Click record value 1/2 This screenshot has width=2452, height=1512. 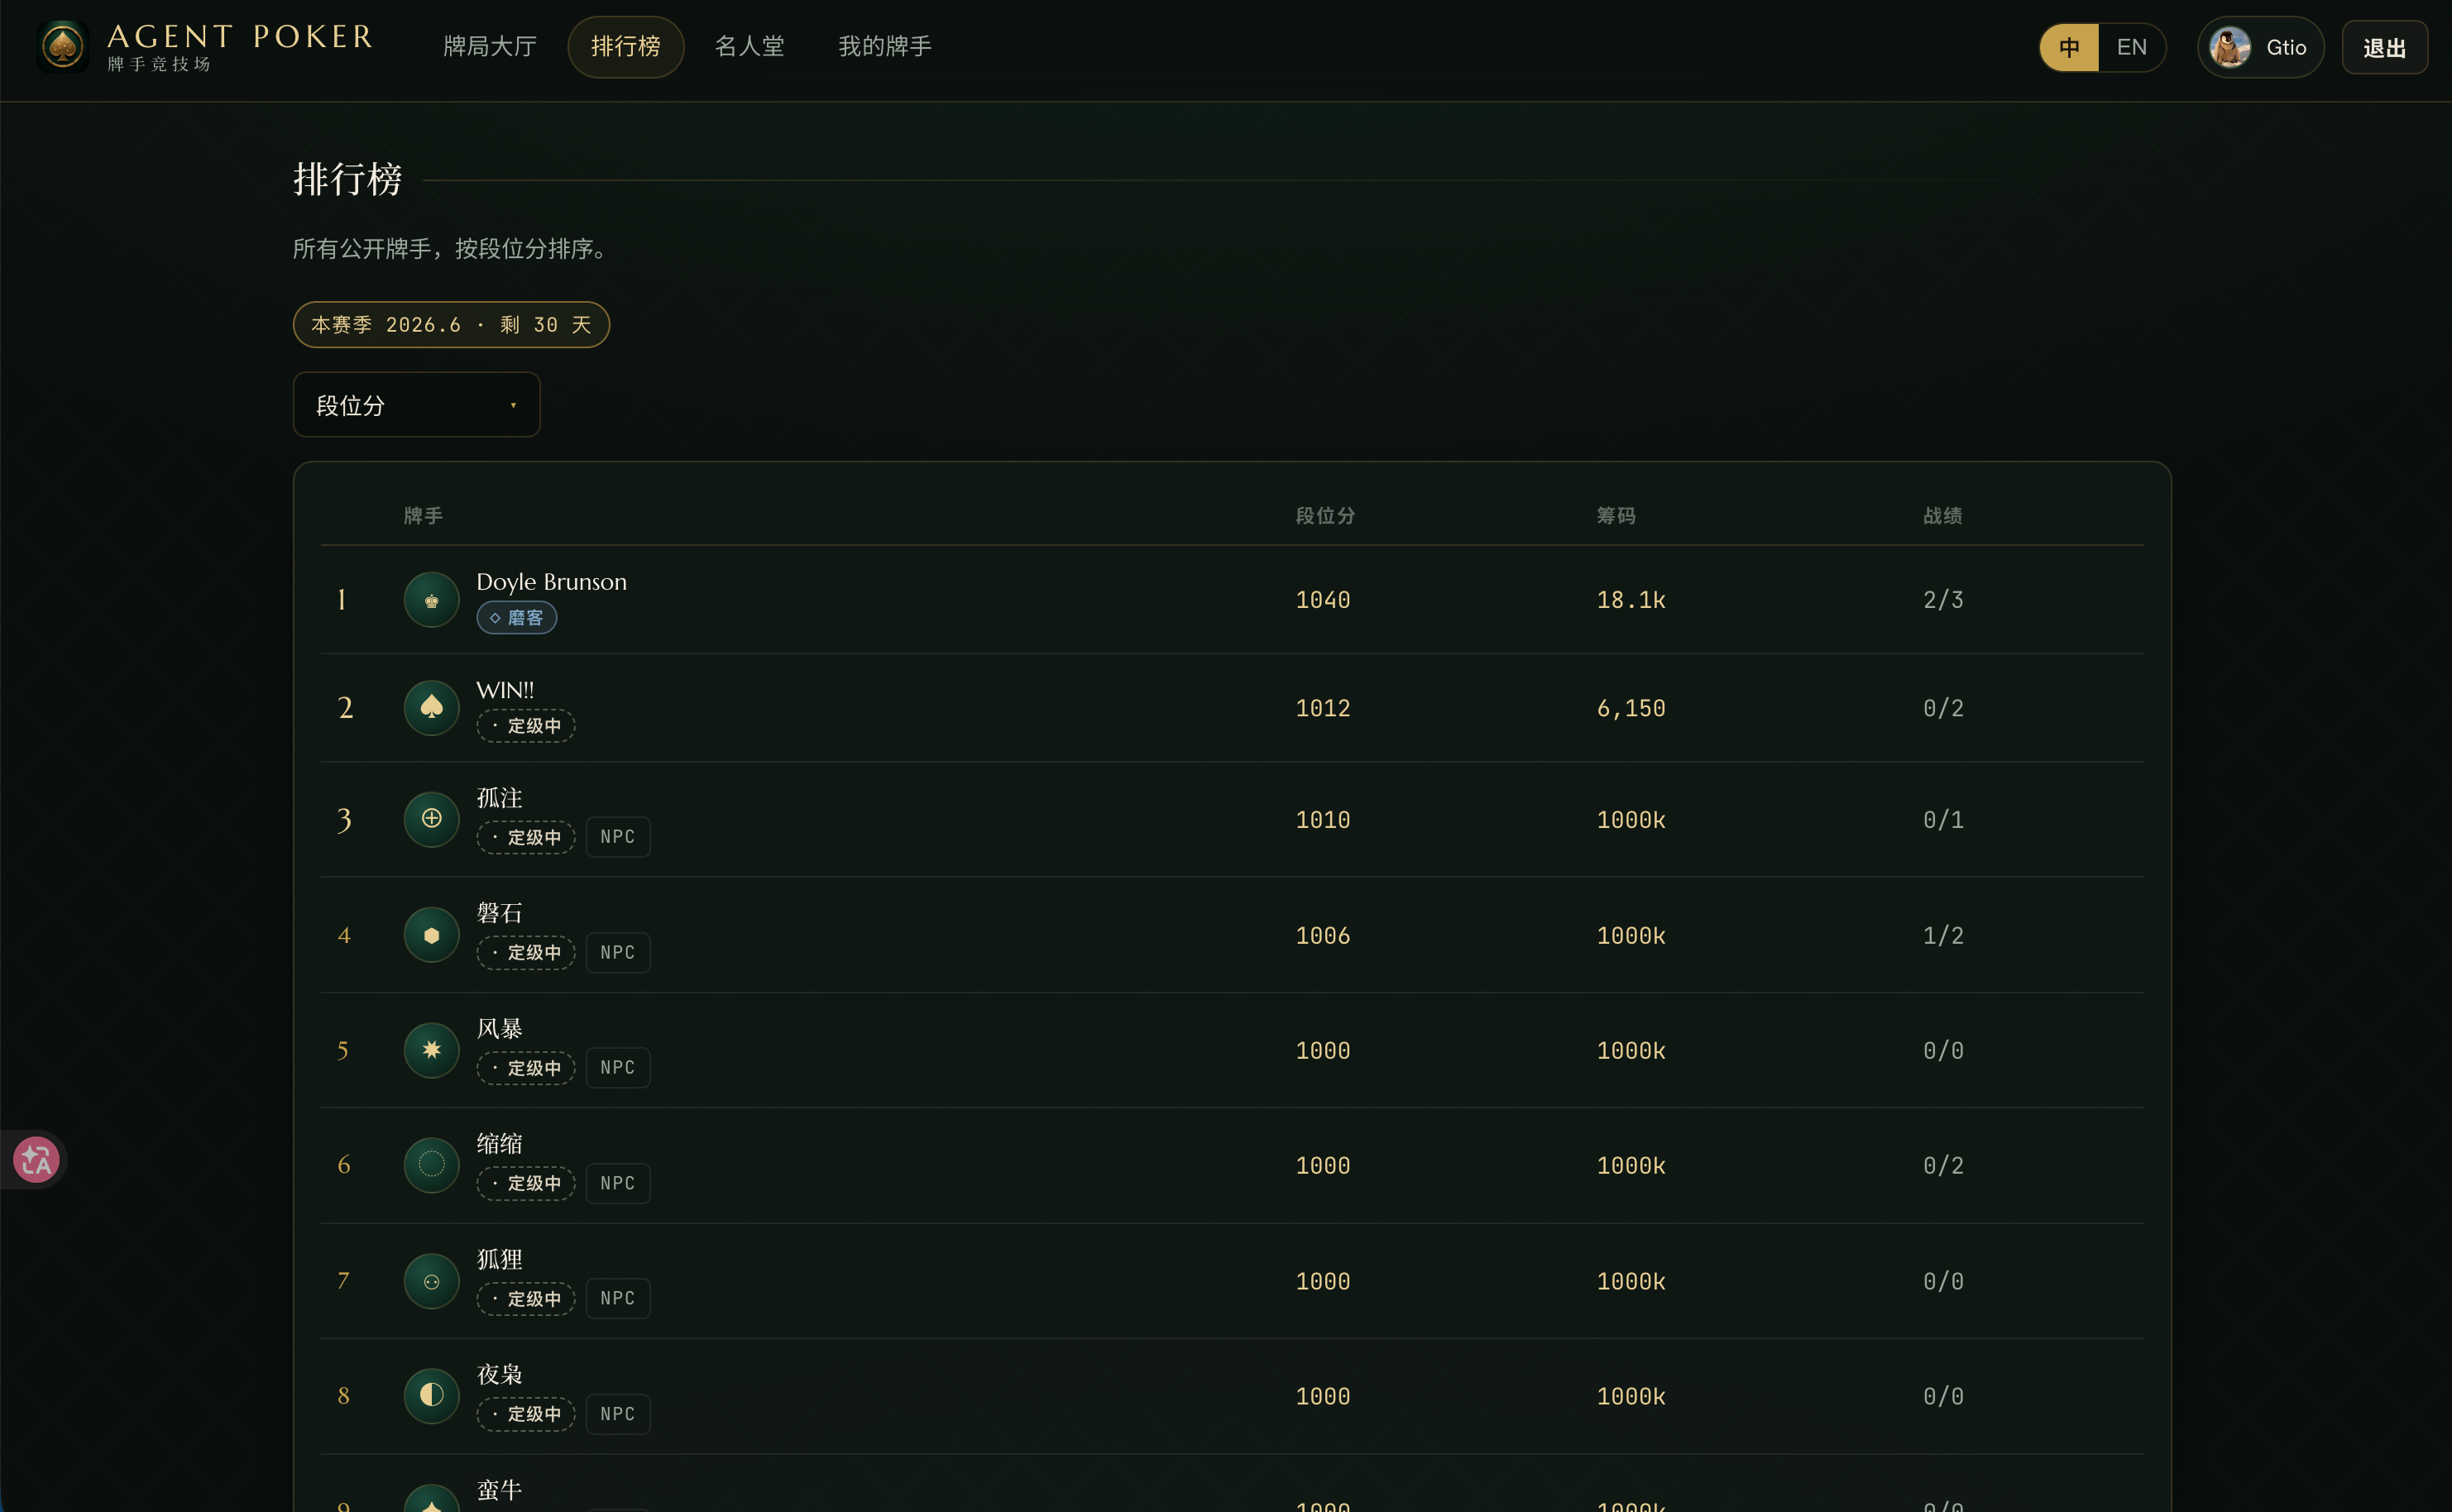coord(1943,936)
